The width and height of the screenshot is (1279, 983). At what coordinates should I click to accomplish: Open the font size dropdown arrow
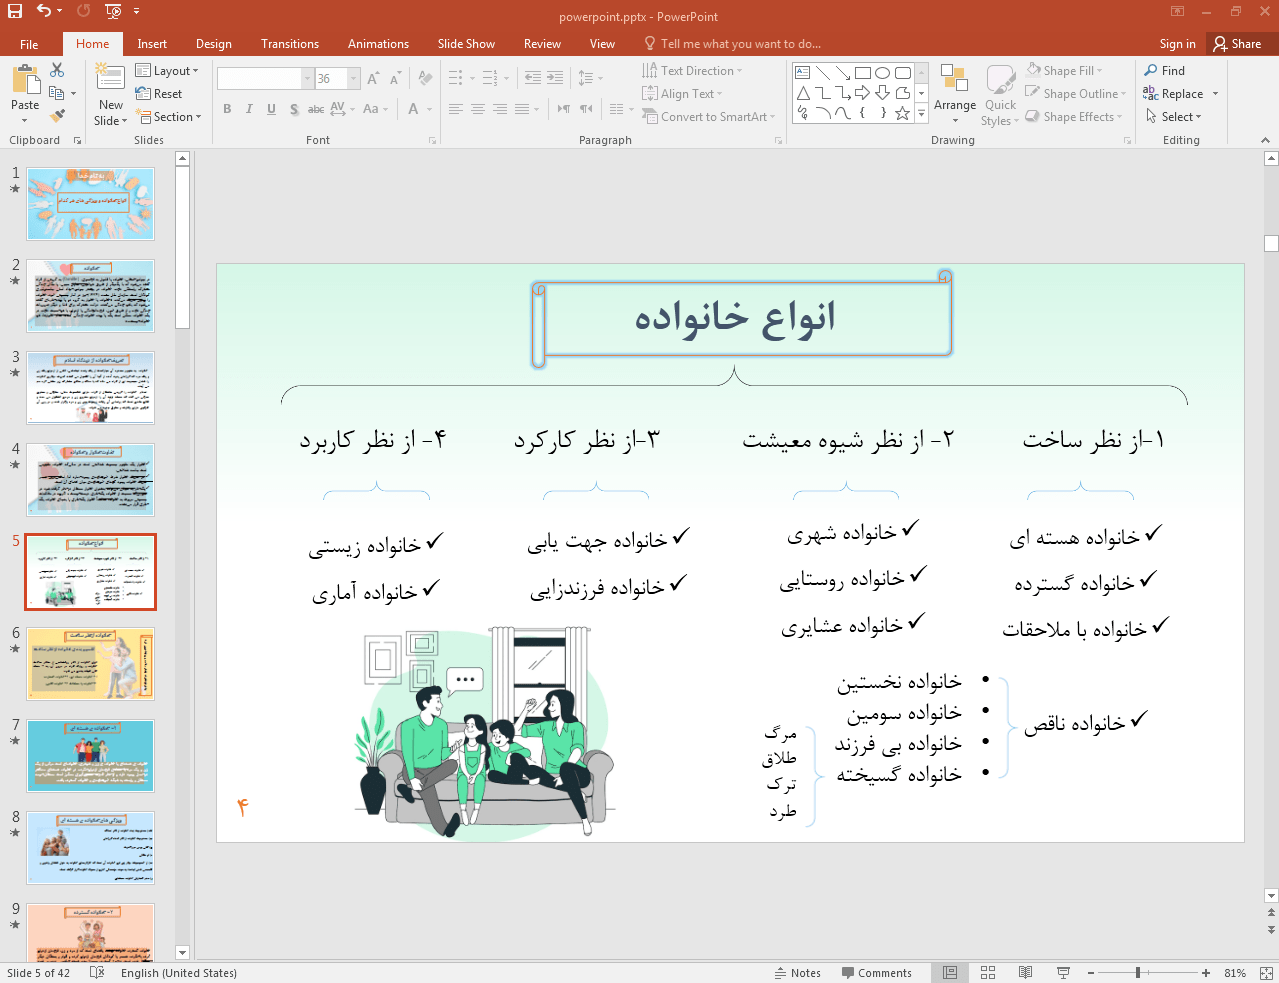(354, 78)
